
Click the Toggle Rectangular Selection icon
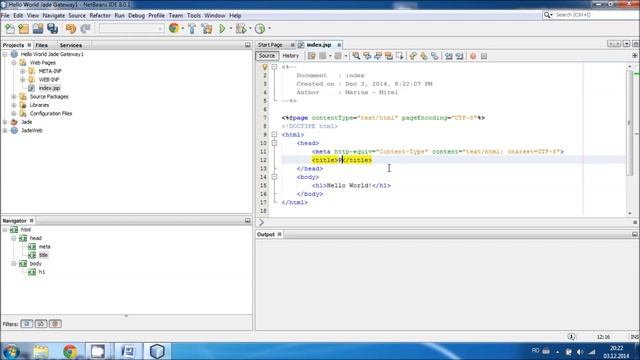400,56
